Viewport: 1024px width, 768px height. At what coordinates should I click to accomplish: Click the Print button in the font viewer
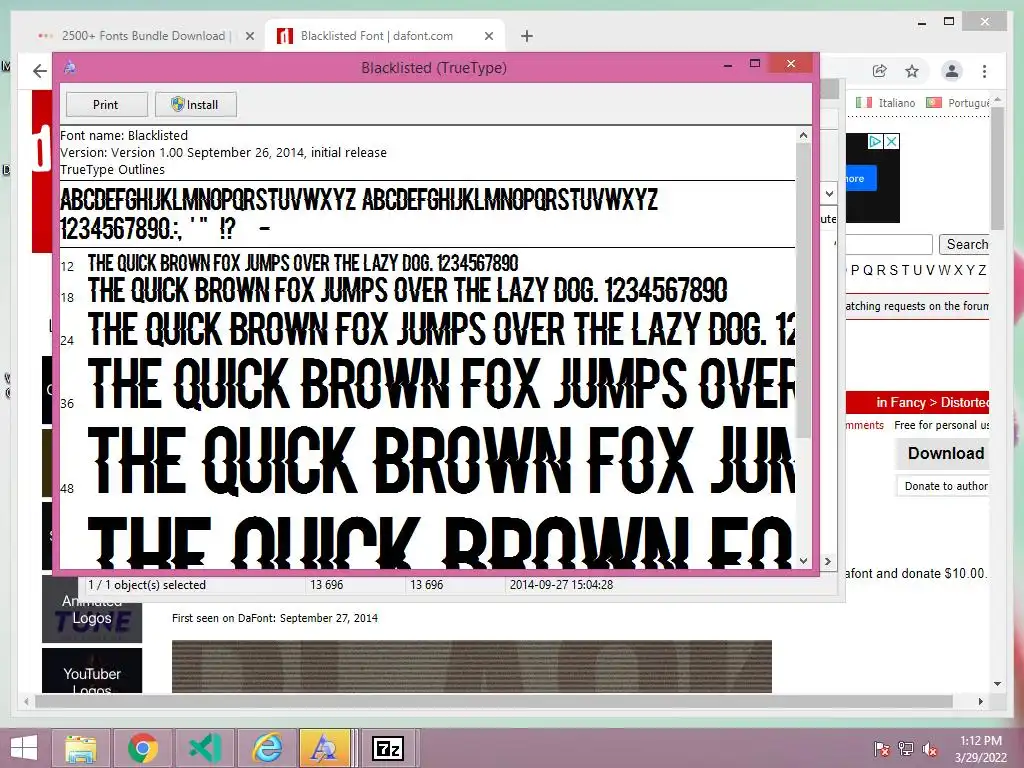[x=106, y=104]
